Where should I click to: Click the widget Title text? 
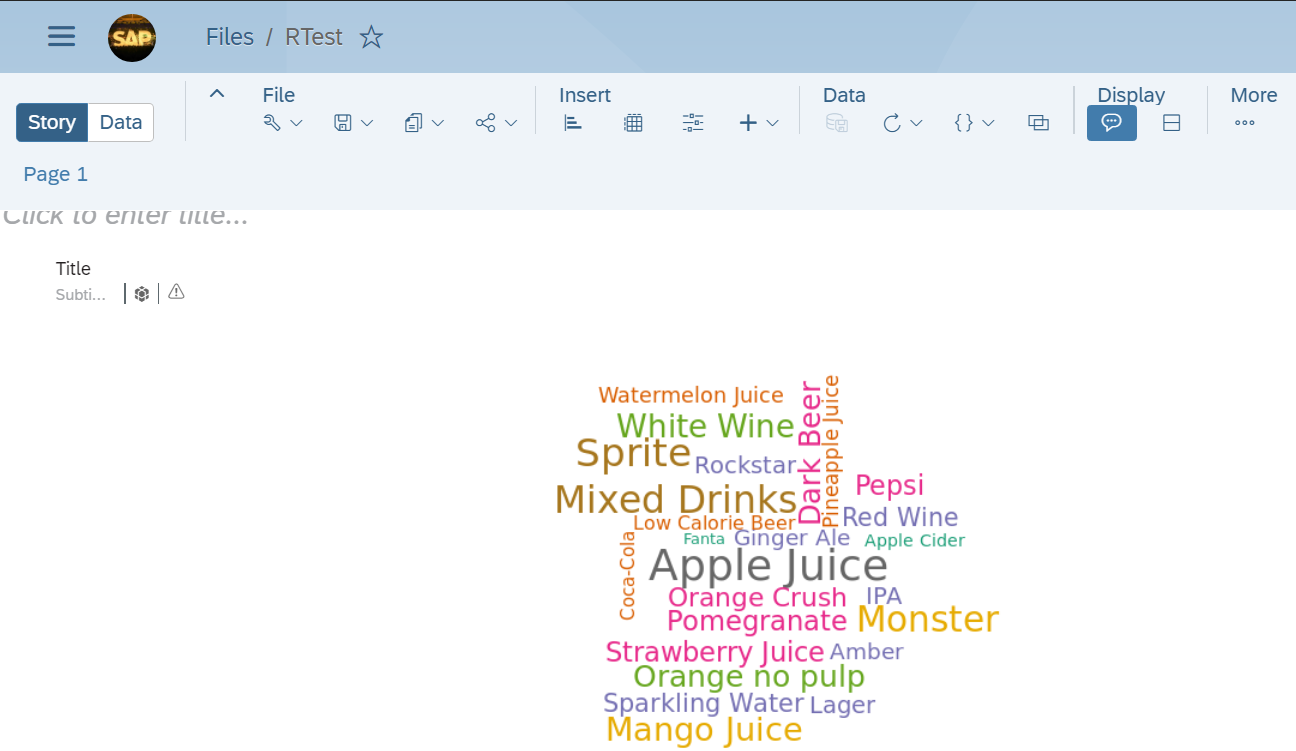click(73, 269)
